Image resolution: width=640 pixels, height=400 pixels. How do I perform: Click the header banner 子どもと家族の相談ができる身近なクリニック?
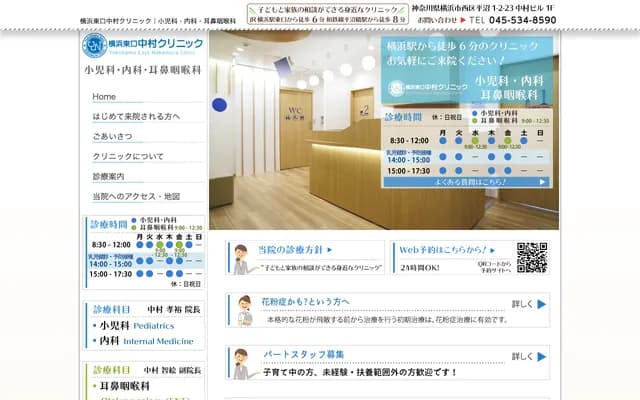click(x=328, y=14)
